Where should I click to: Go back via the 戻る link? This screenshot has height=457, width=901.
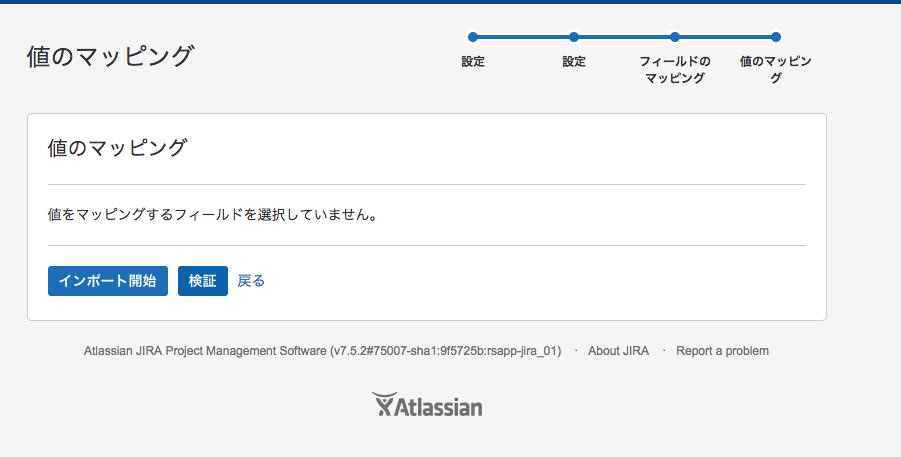[x=251, y=281]
